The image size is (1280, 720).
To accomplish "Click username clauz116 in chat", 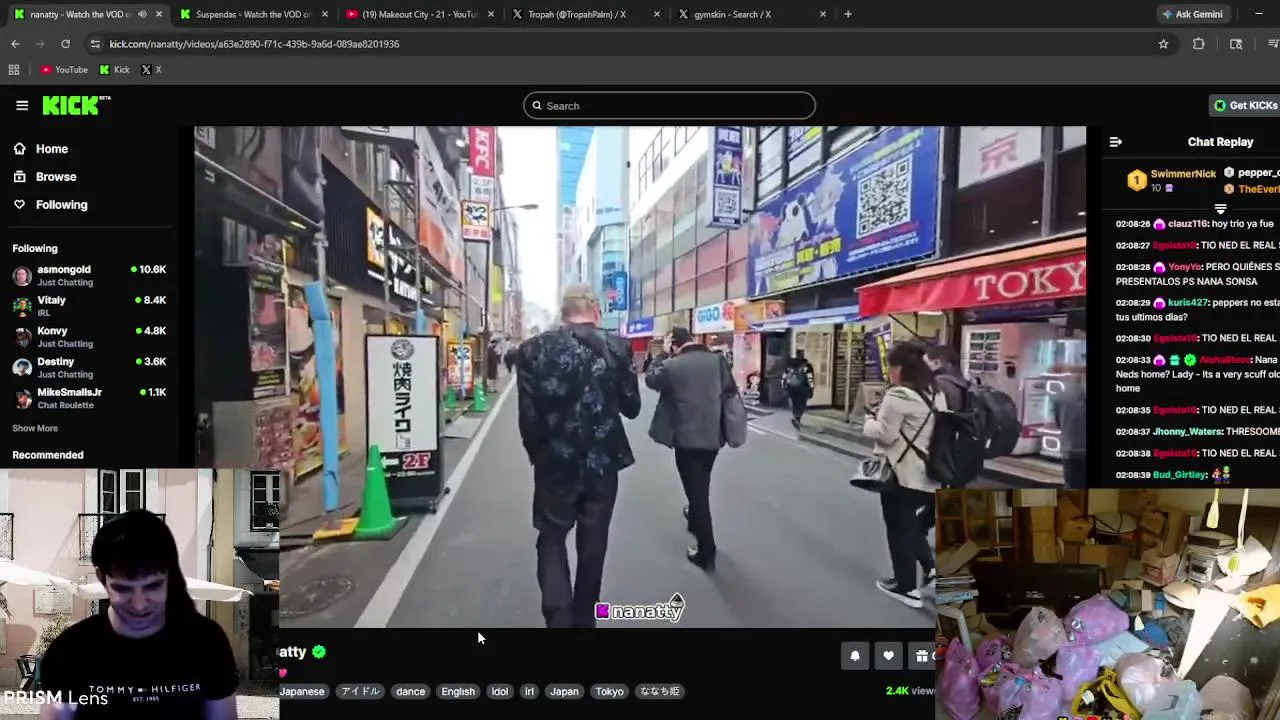I will 1188,224.
